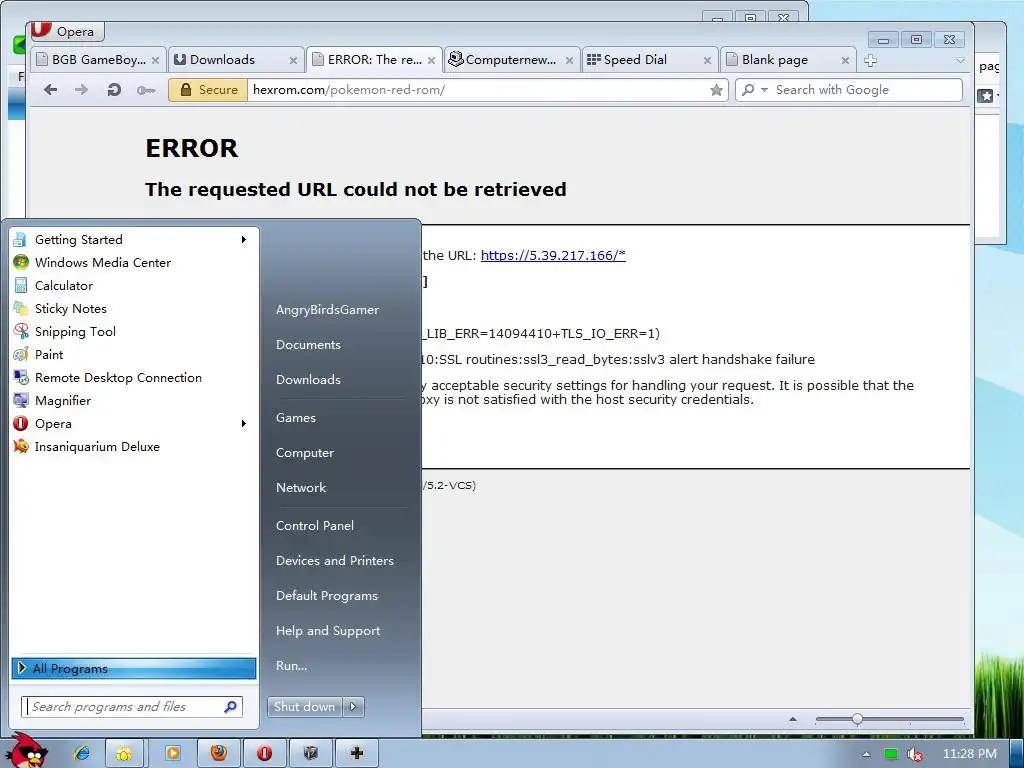Open the Opera menu button
The width and height of the screenshot is (1024, 768).
[x=67, y=31]
